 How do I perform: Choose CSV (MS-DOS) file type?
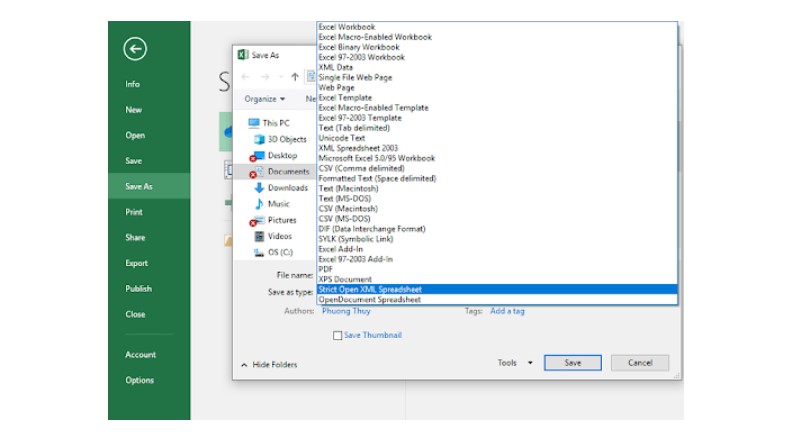click(x=497, y=219)
